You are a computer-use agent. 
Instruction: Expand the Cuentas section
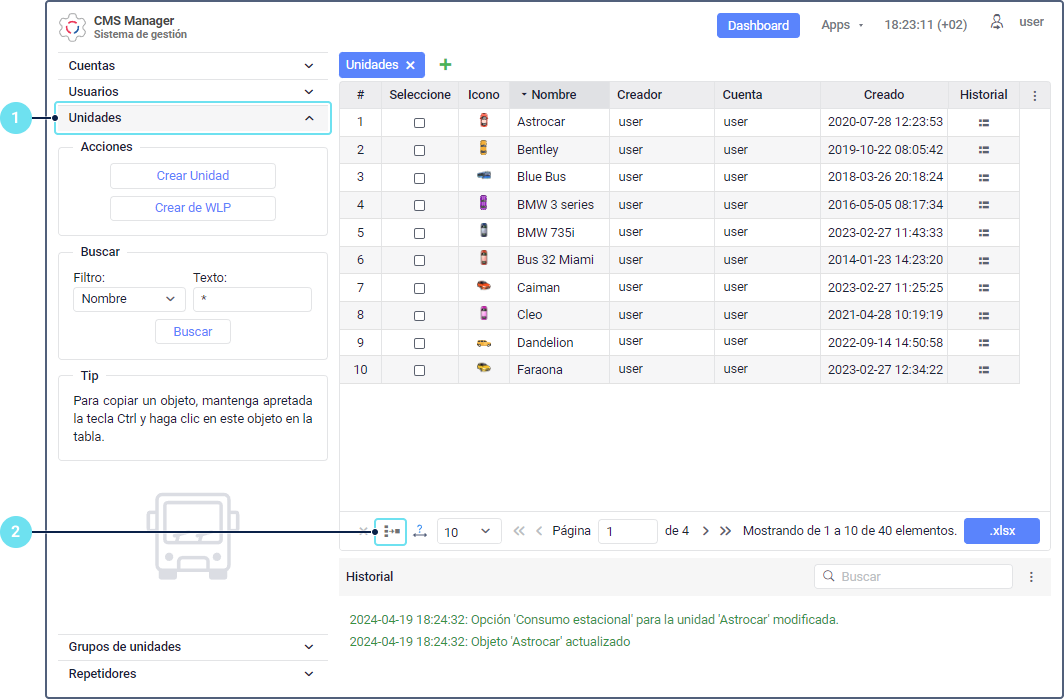(x=193, y=66)
